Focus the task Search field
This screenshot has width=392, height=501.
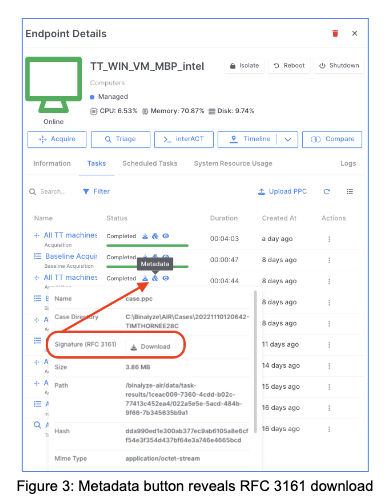53,192
